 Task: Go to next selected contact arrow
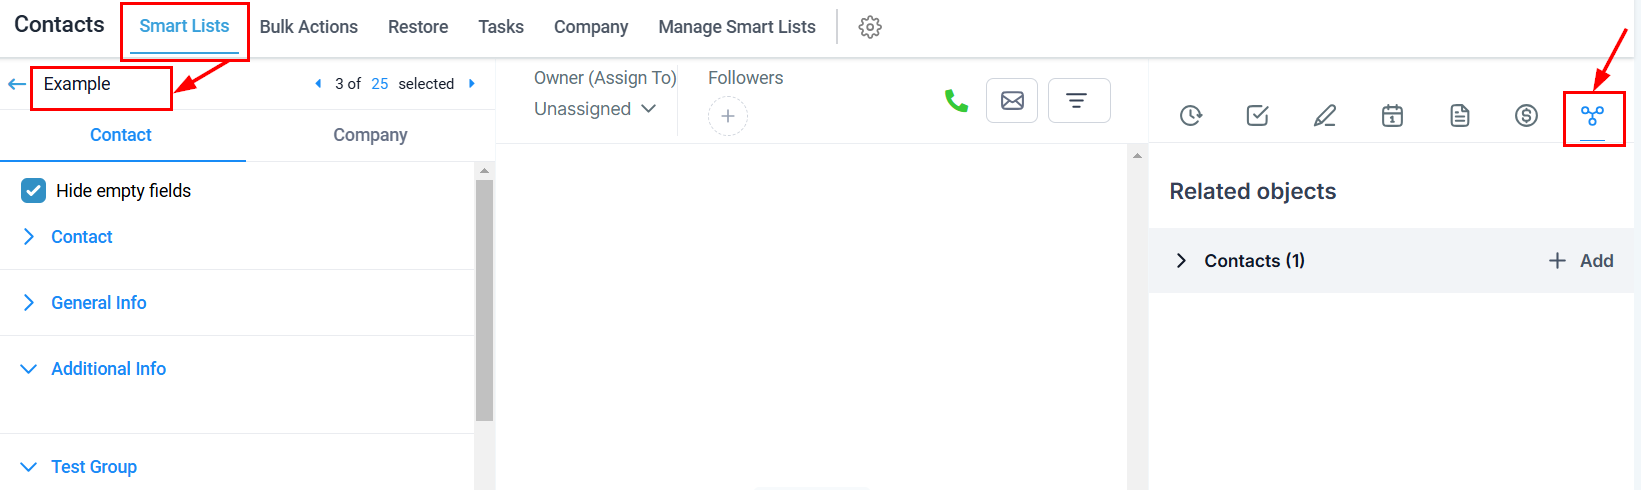click(472, 84)
